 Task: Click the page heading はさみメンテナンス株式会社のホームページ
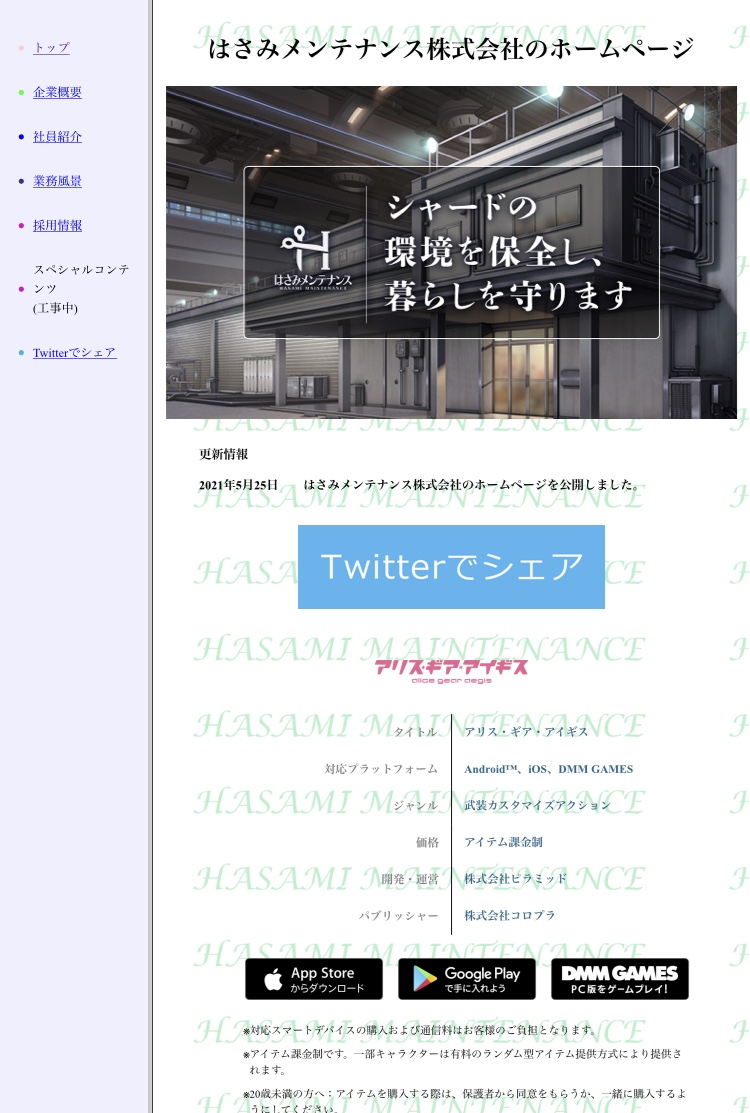click(451, 48)
